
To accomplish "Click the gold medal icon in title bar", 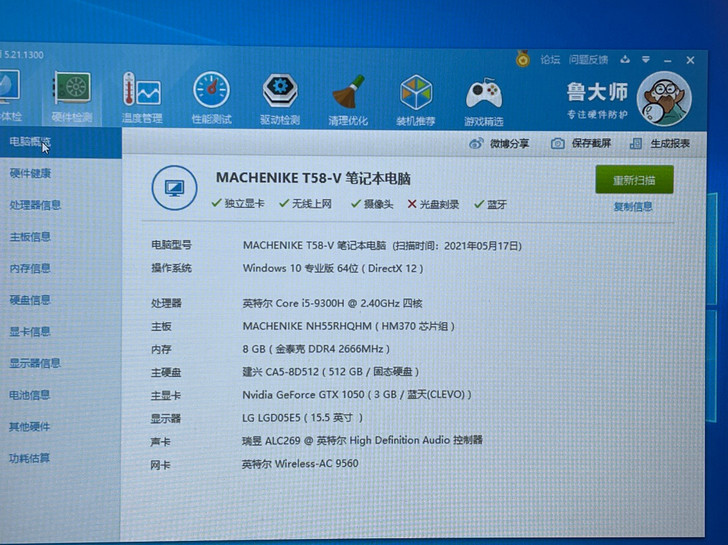I will 523,59.
